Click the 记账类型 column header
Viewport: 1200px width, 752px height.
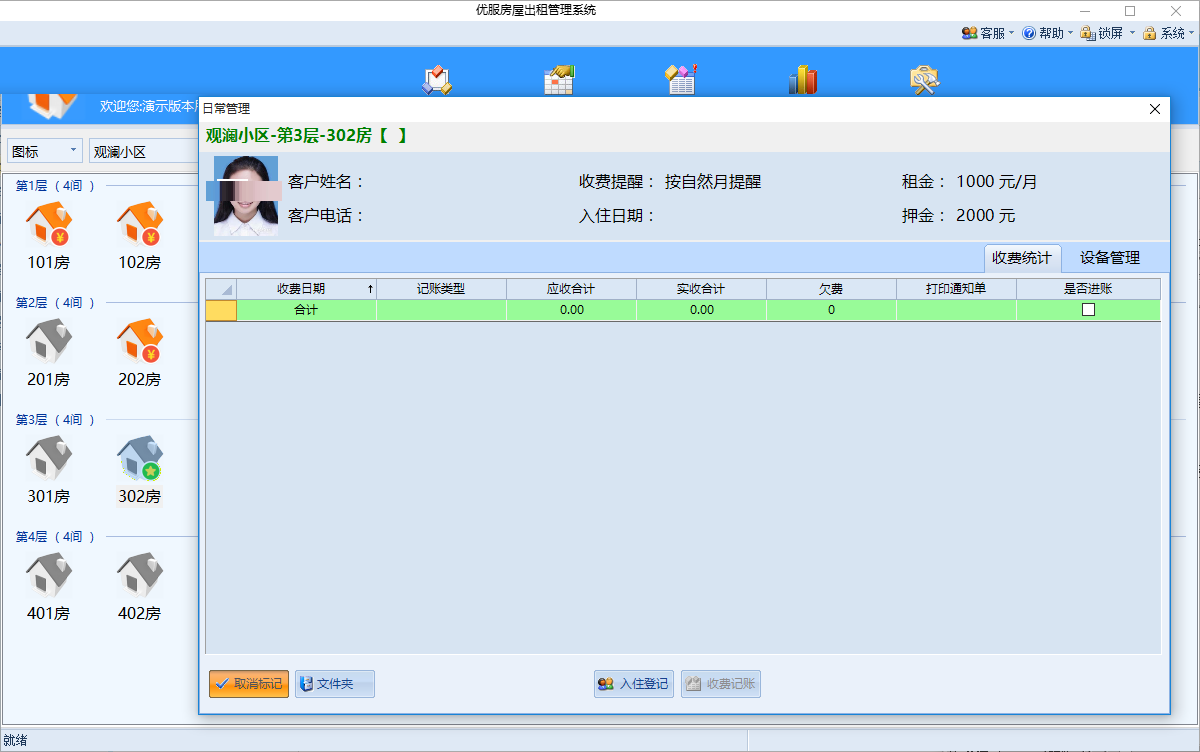point(442,289)
